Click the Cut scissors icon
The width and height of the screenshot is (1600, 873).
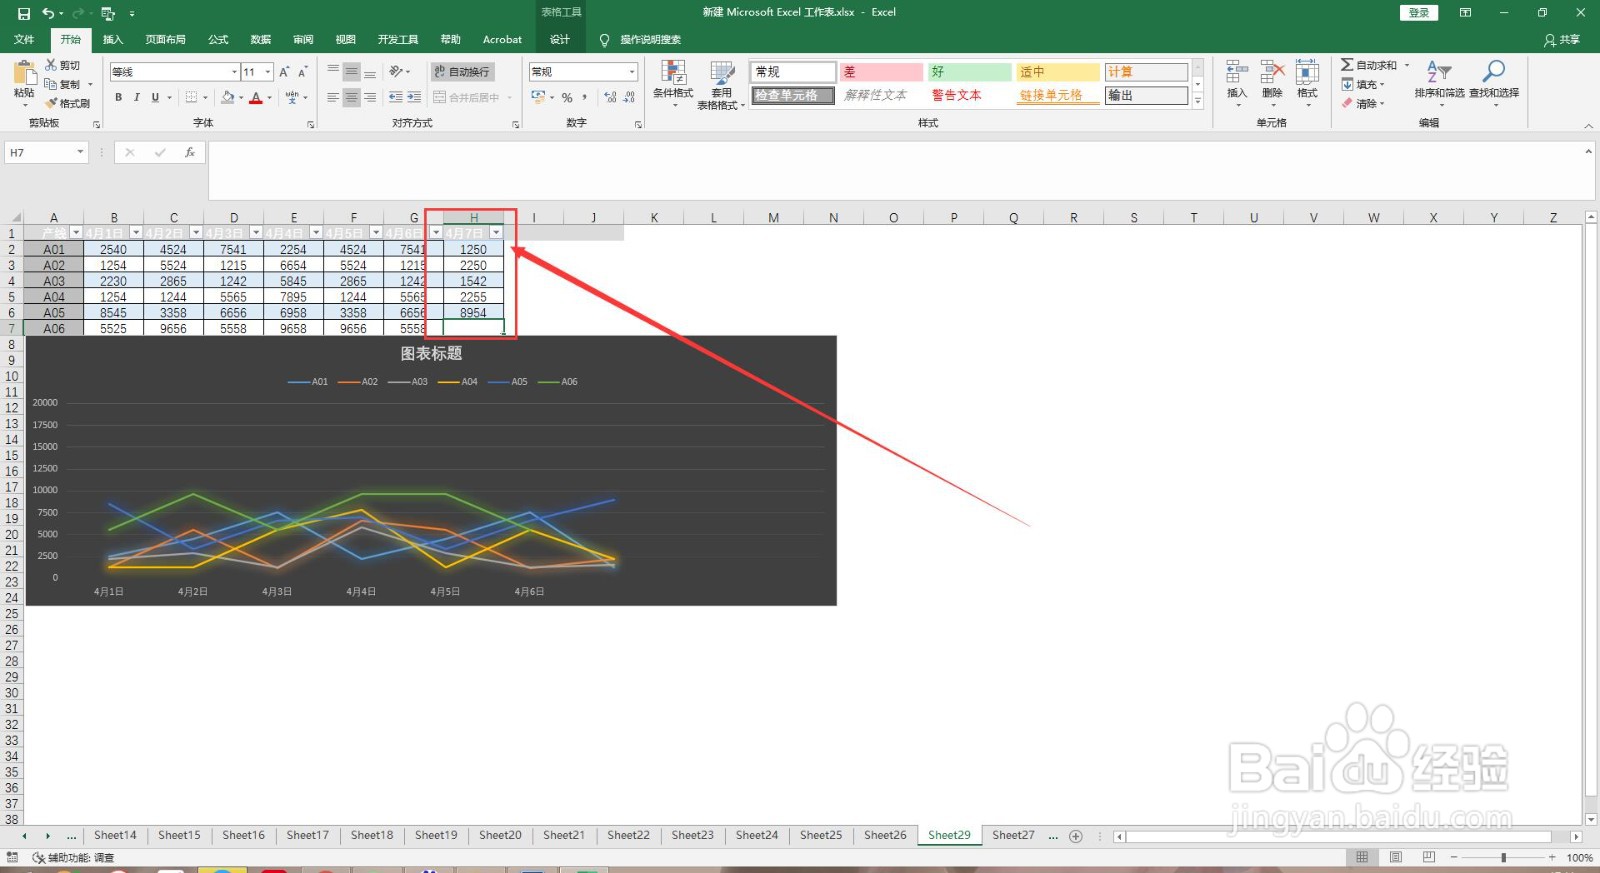point(51,65)
